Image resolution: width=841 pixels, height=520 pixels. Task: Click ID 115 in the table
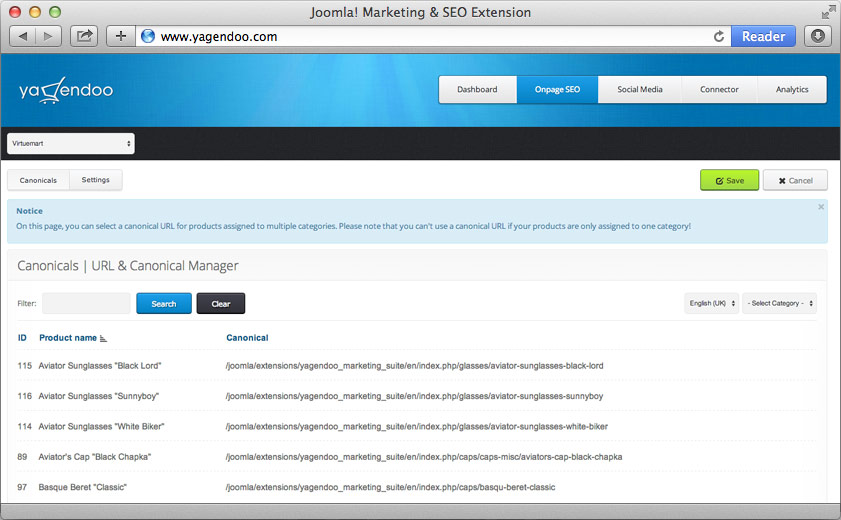25,366
